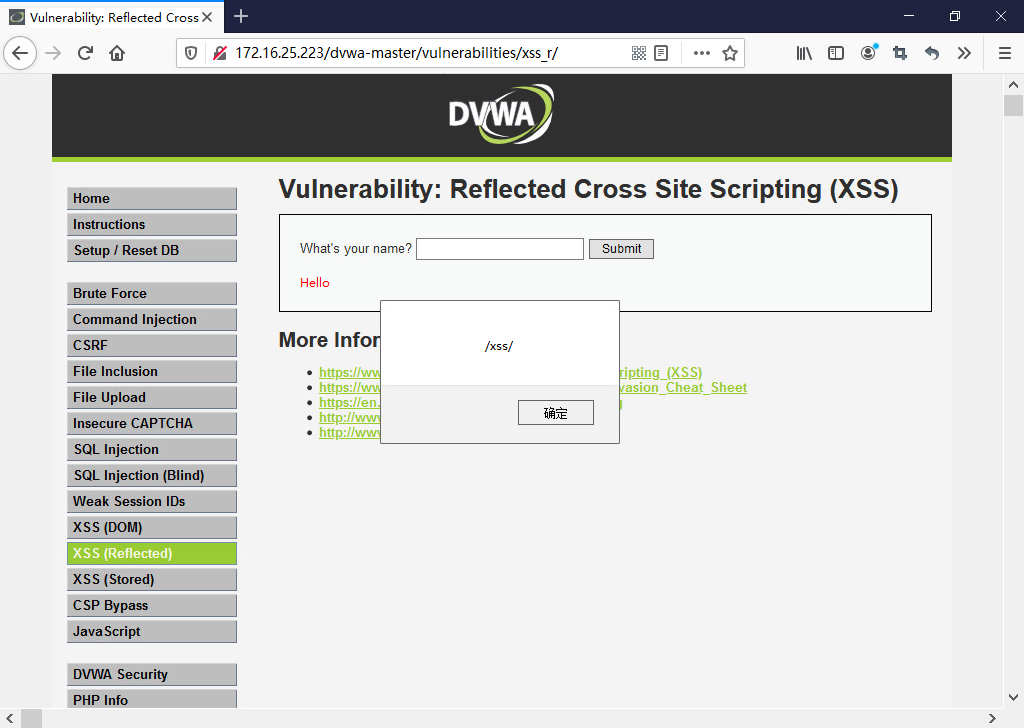1024x728 pixels.
Task: Click the Submit button
Action: 621,249
